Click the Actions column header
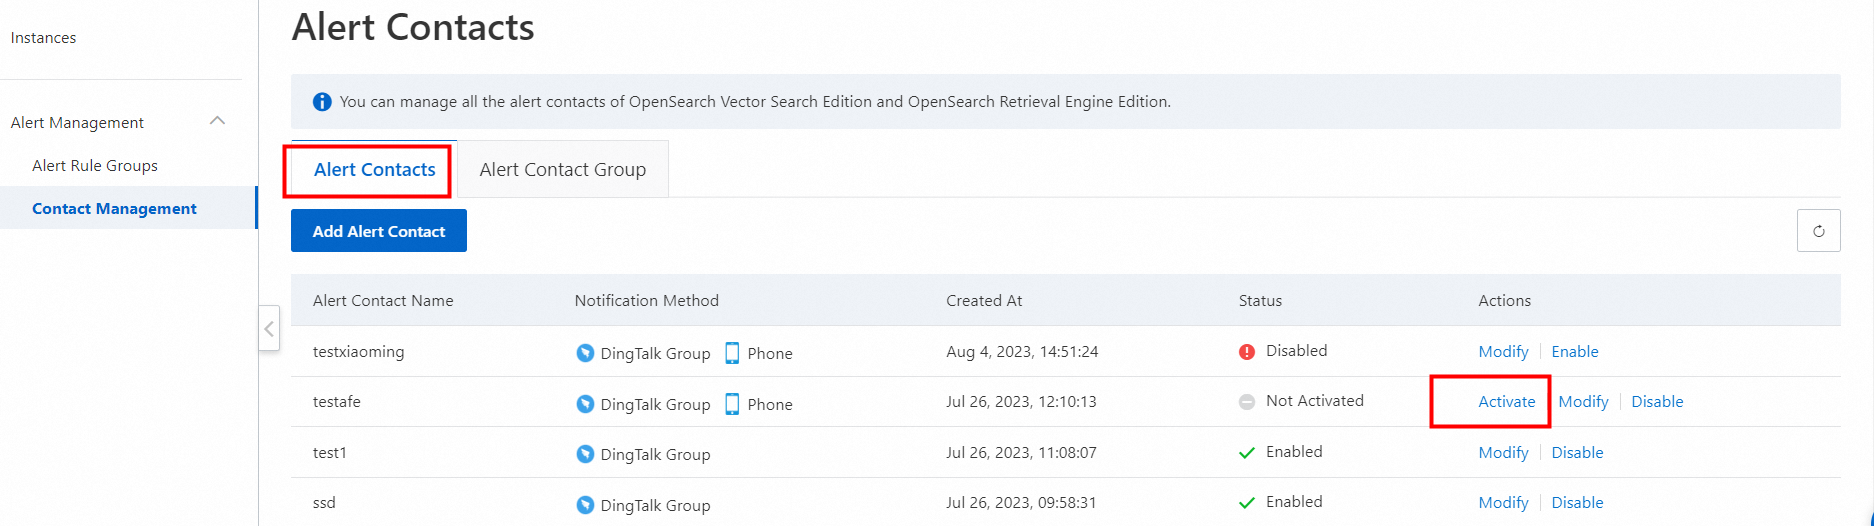Screen dimensions: 1874x526 1505,301
